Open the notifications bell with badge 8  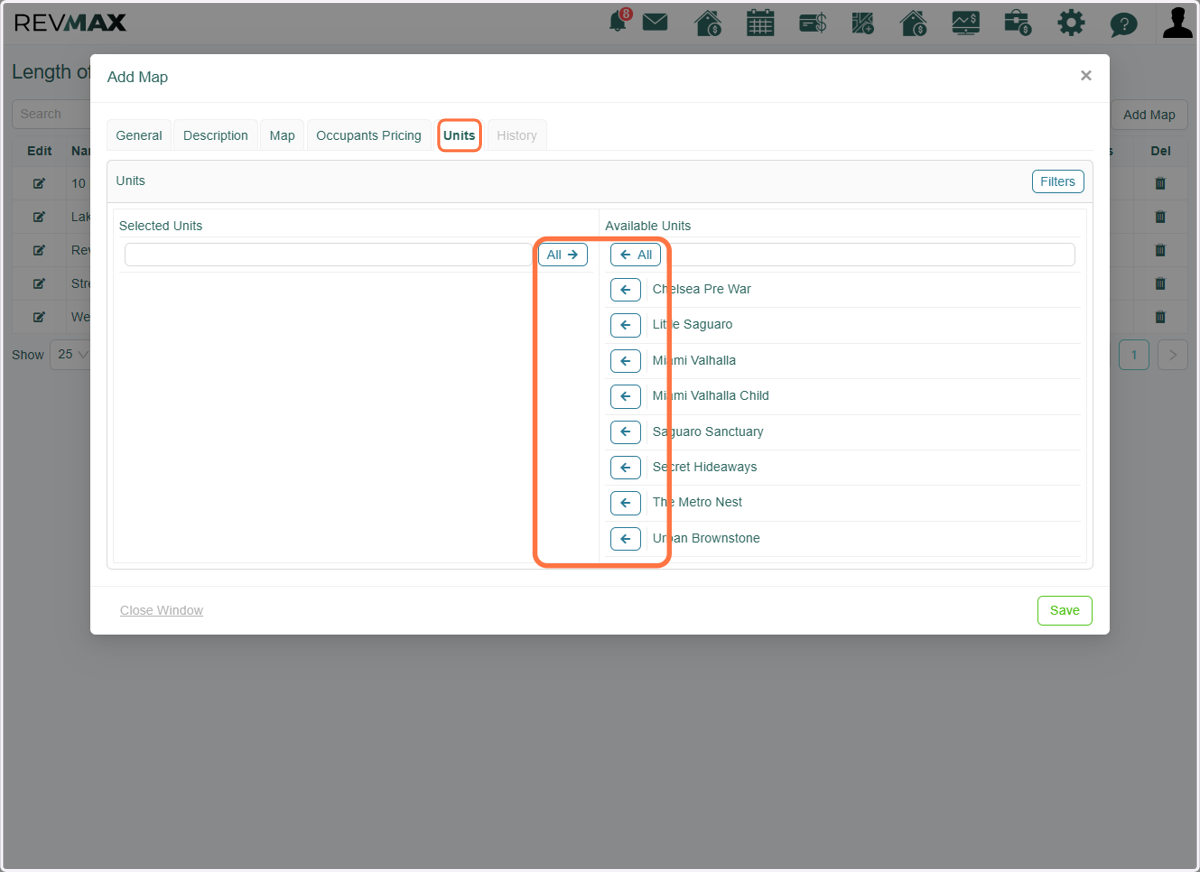620,21
